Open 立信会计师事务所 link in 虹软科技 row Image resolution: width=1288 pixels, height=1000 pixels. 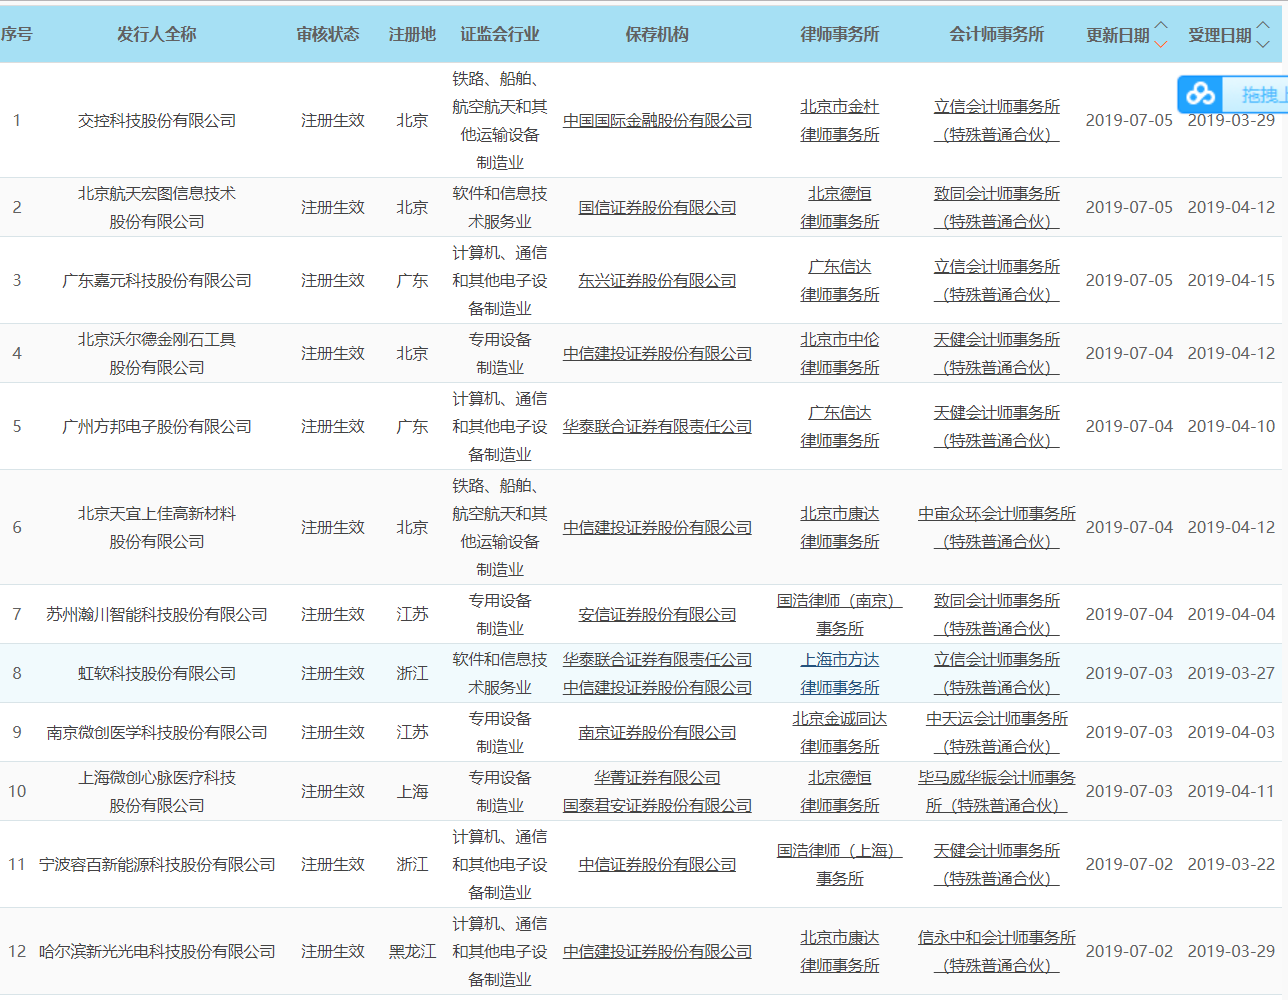coord(997,673)
